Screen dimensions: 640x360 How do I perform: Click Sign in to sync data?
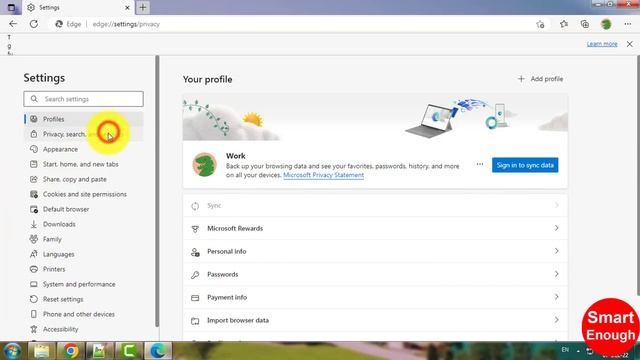525,165
